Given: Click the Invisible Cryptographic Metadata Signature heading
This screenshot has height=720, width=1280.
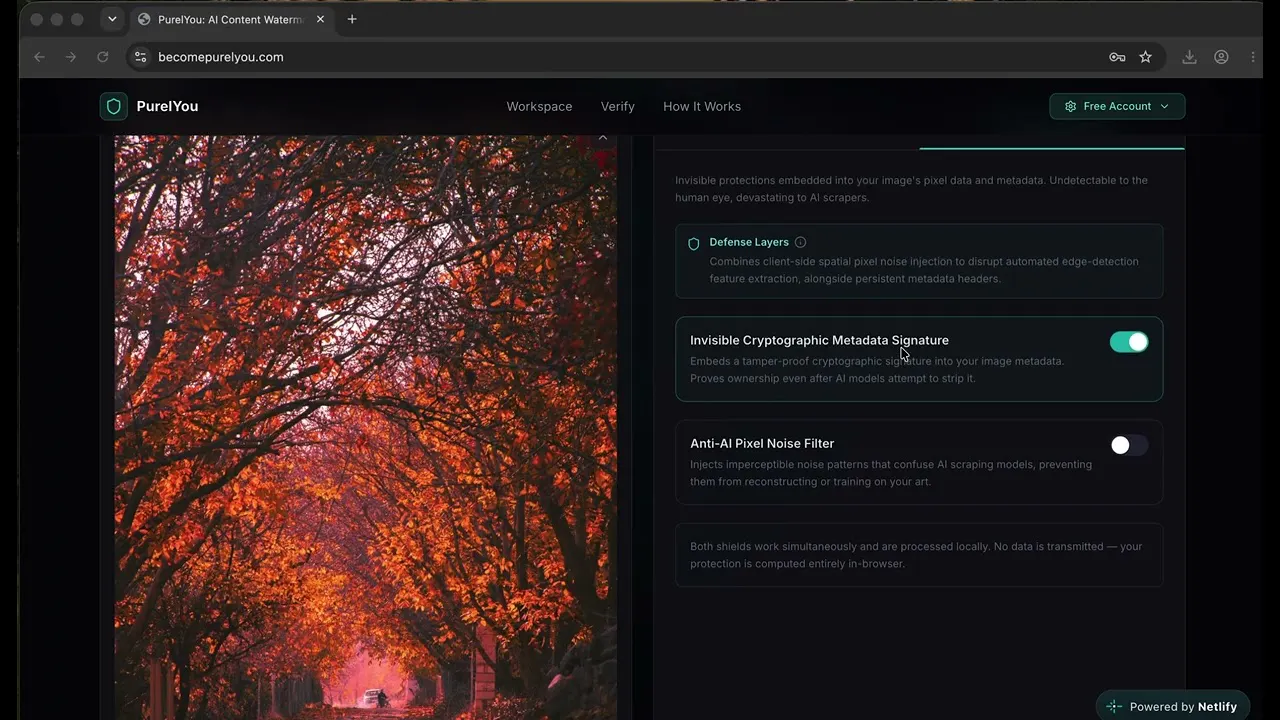Looking at the screenshot, I should (819, 340).
